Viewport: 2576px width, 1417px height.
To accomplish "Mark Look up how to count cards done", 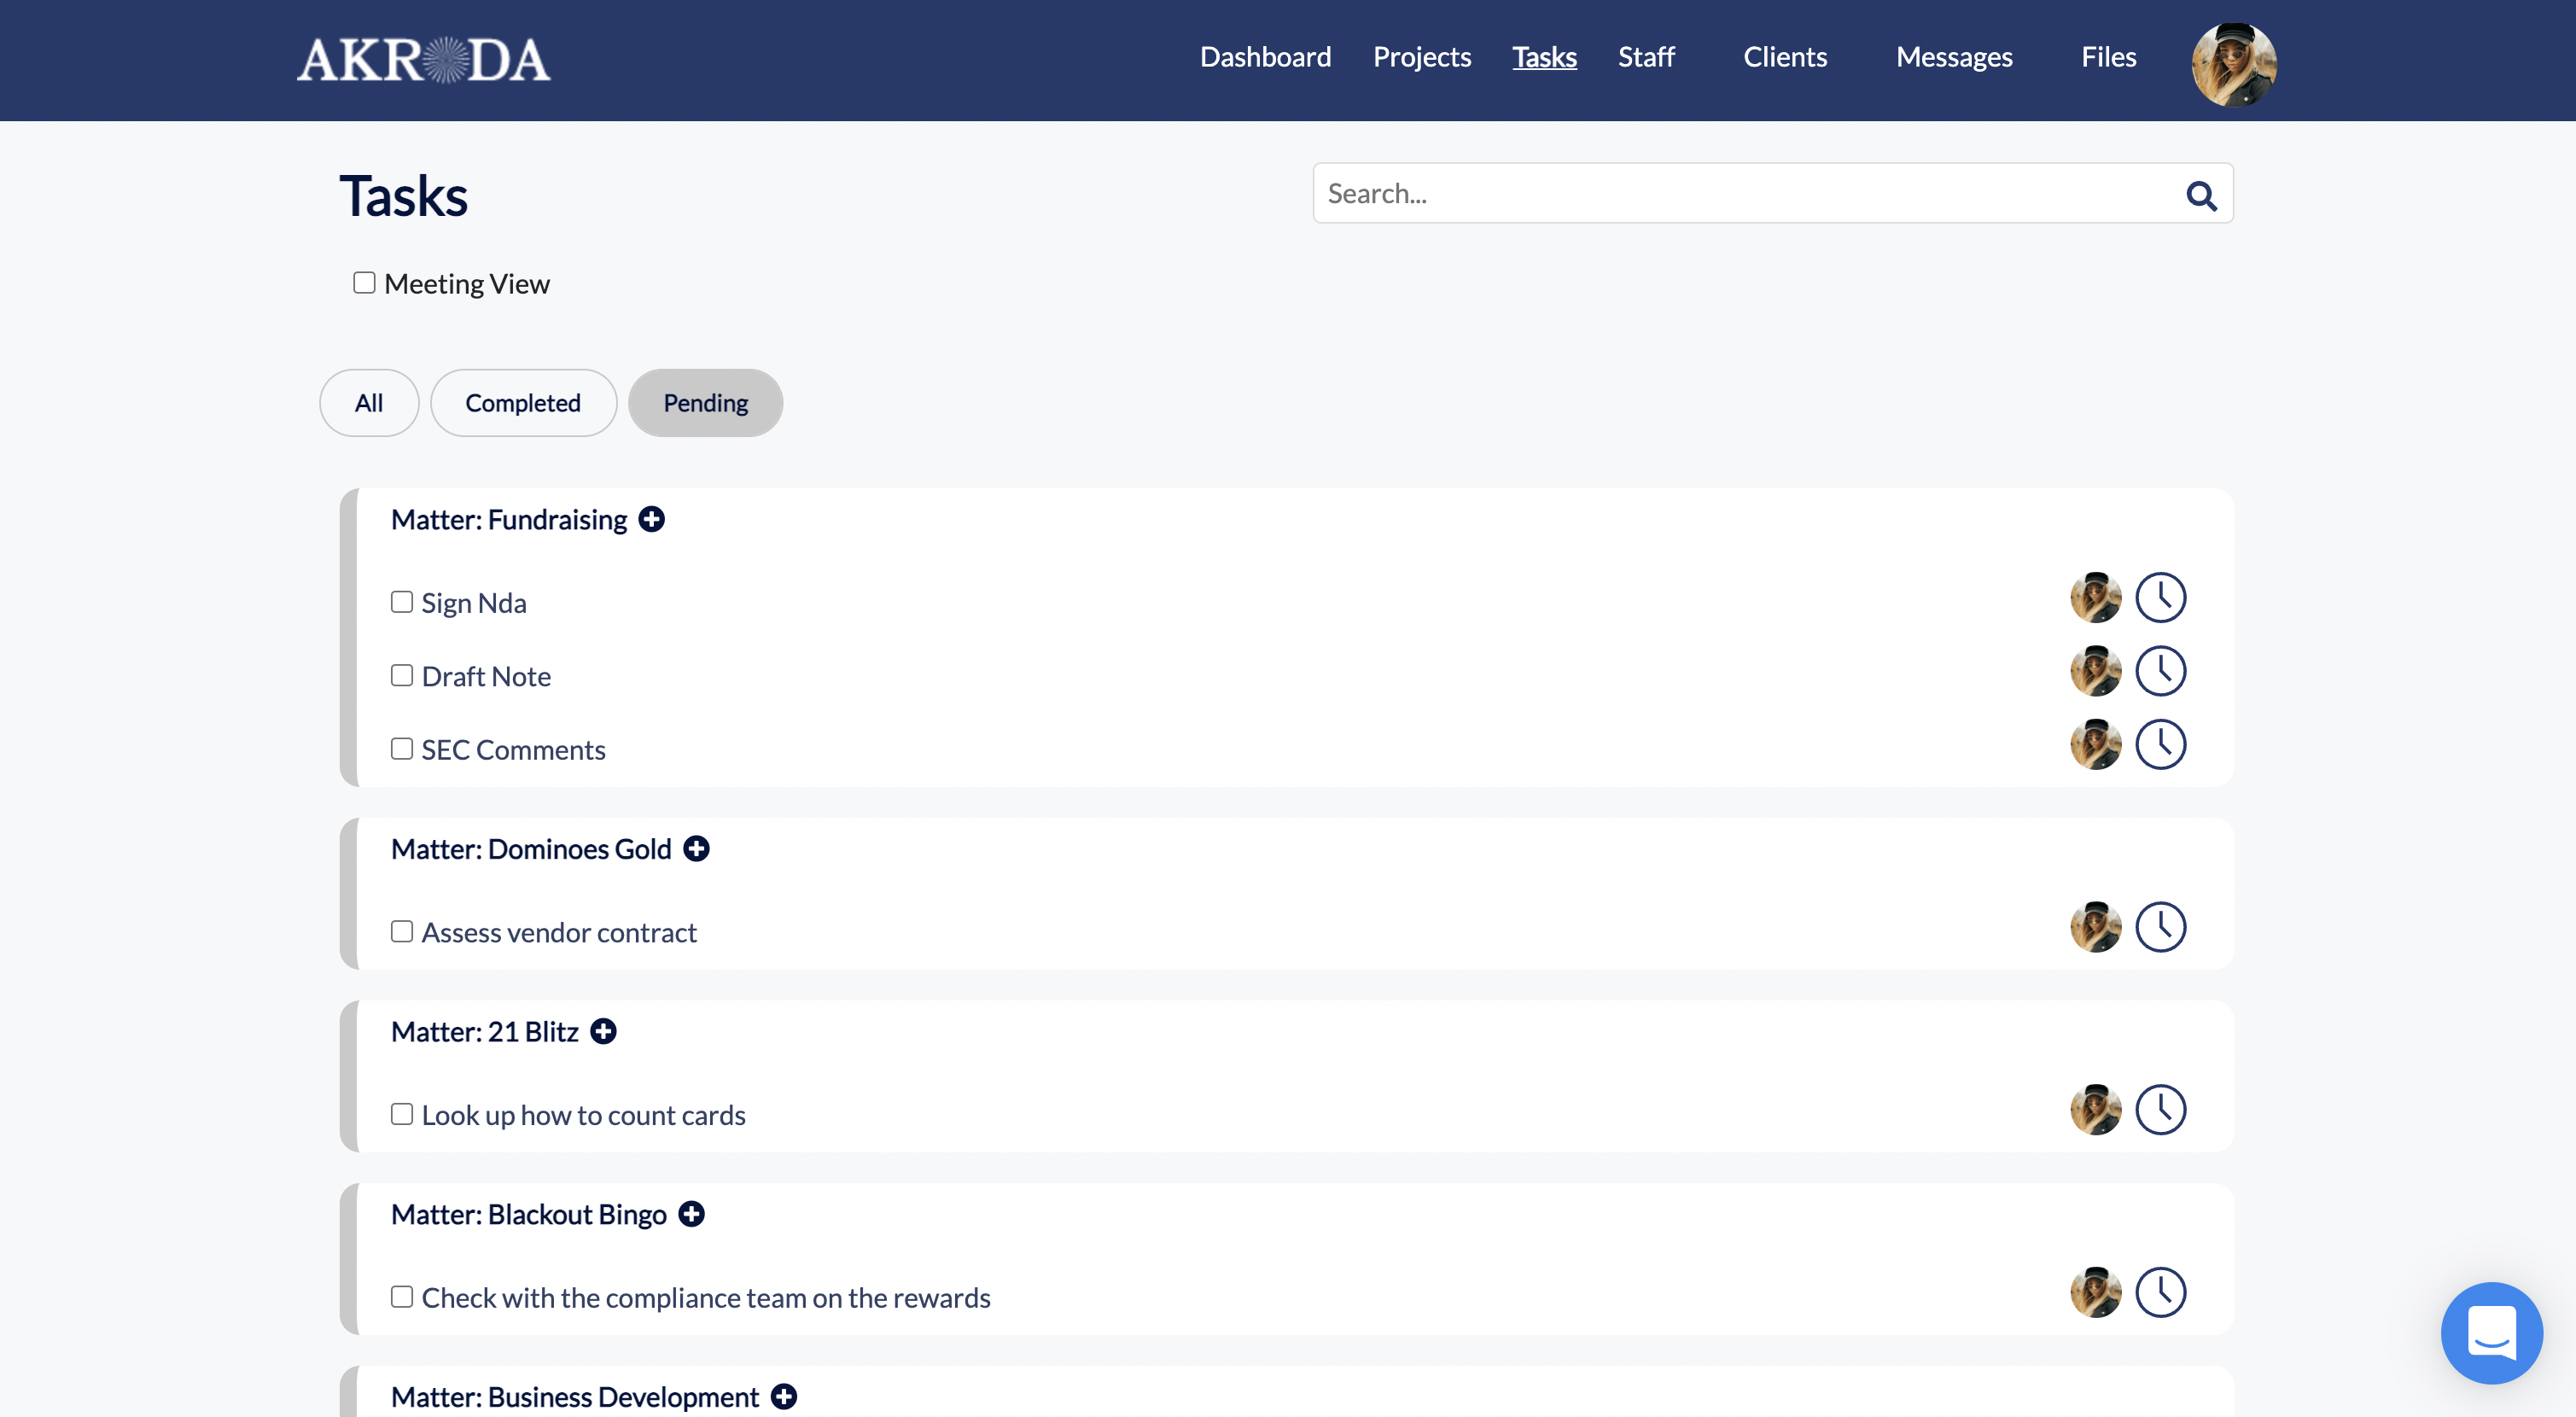I will [402, 1113].
